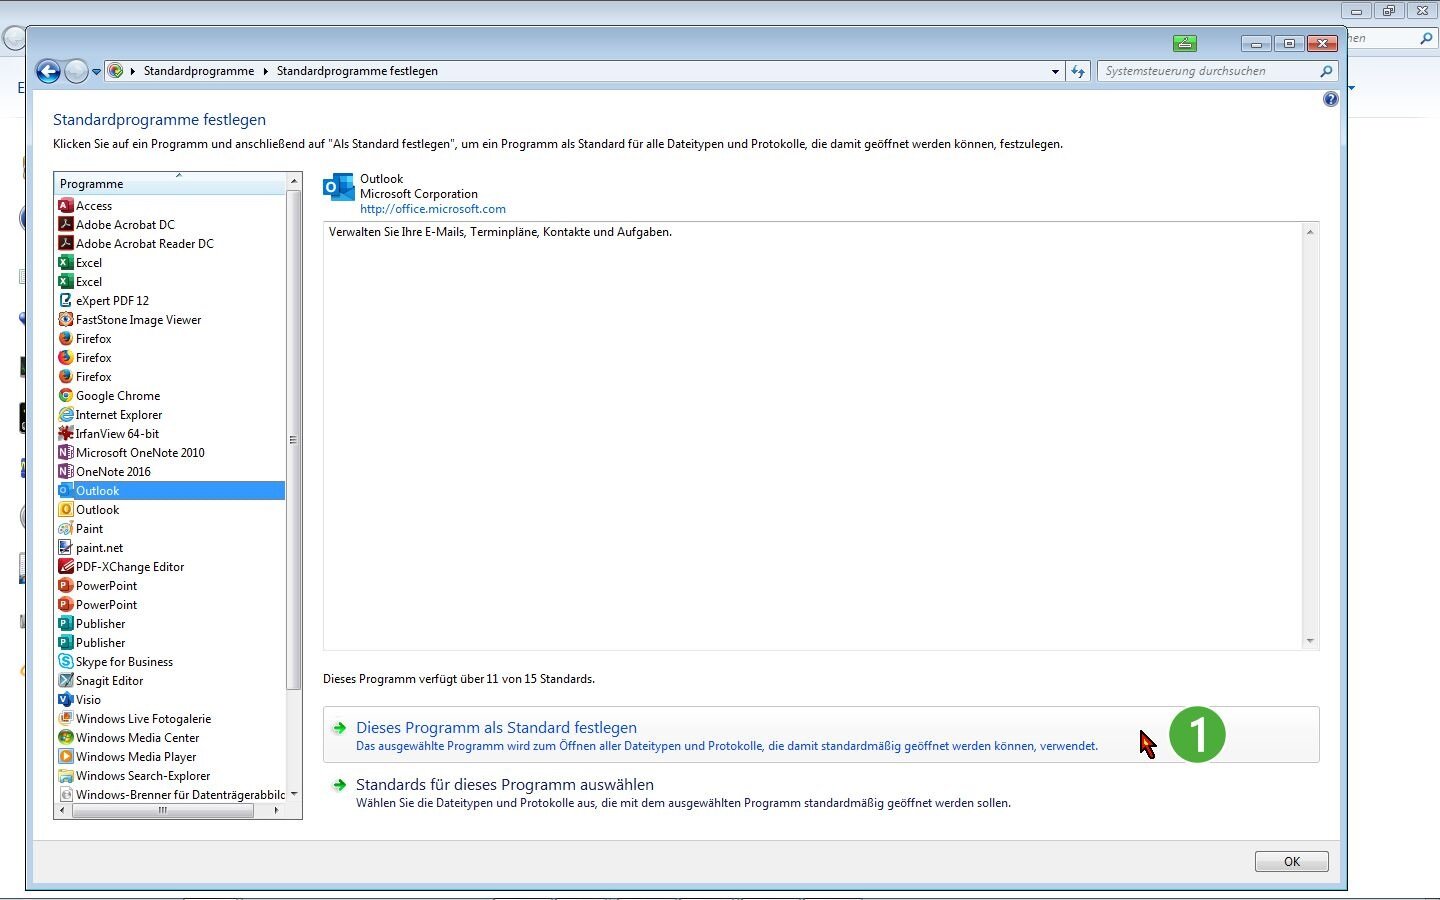The image size is (1440, 900).
Task: Click the PDF-XChange Editor icon
Action: [x=66, y=567]
